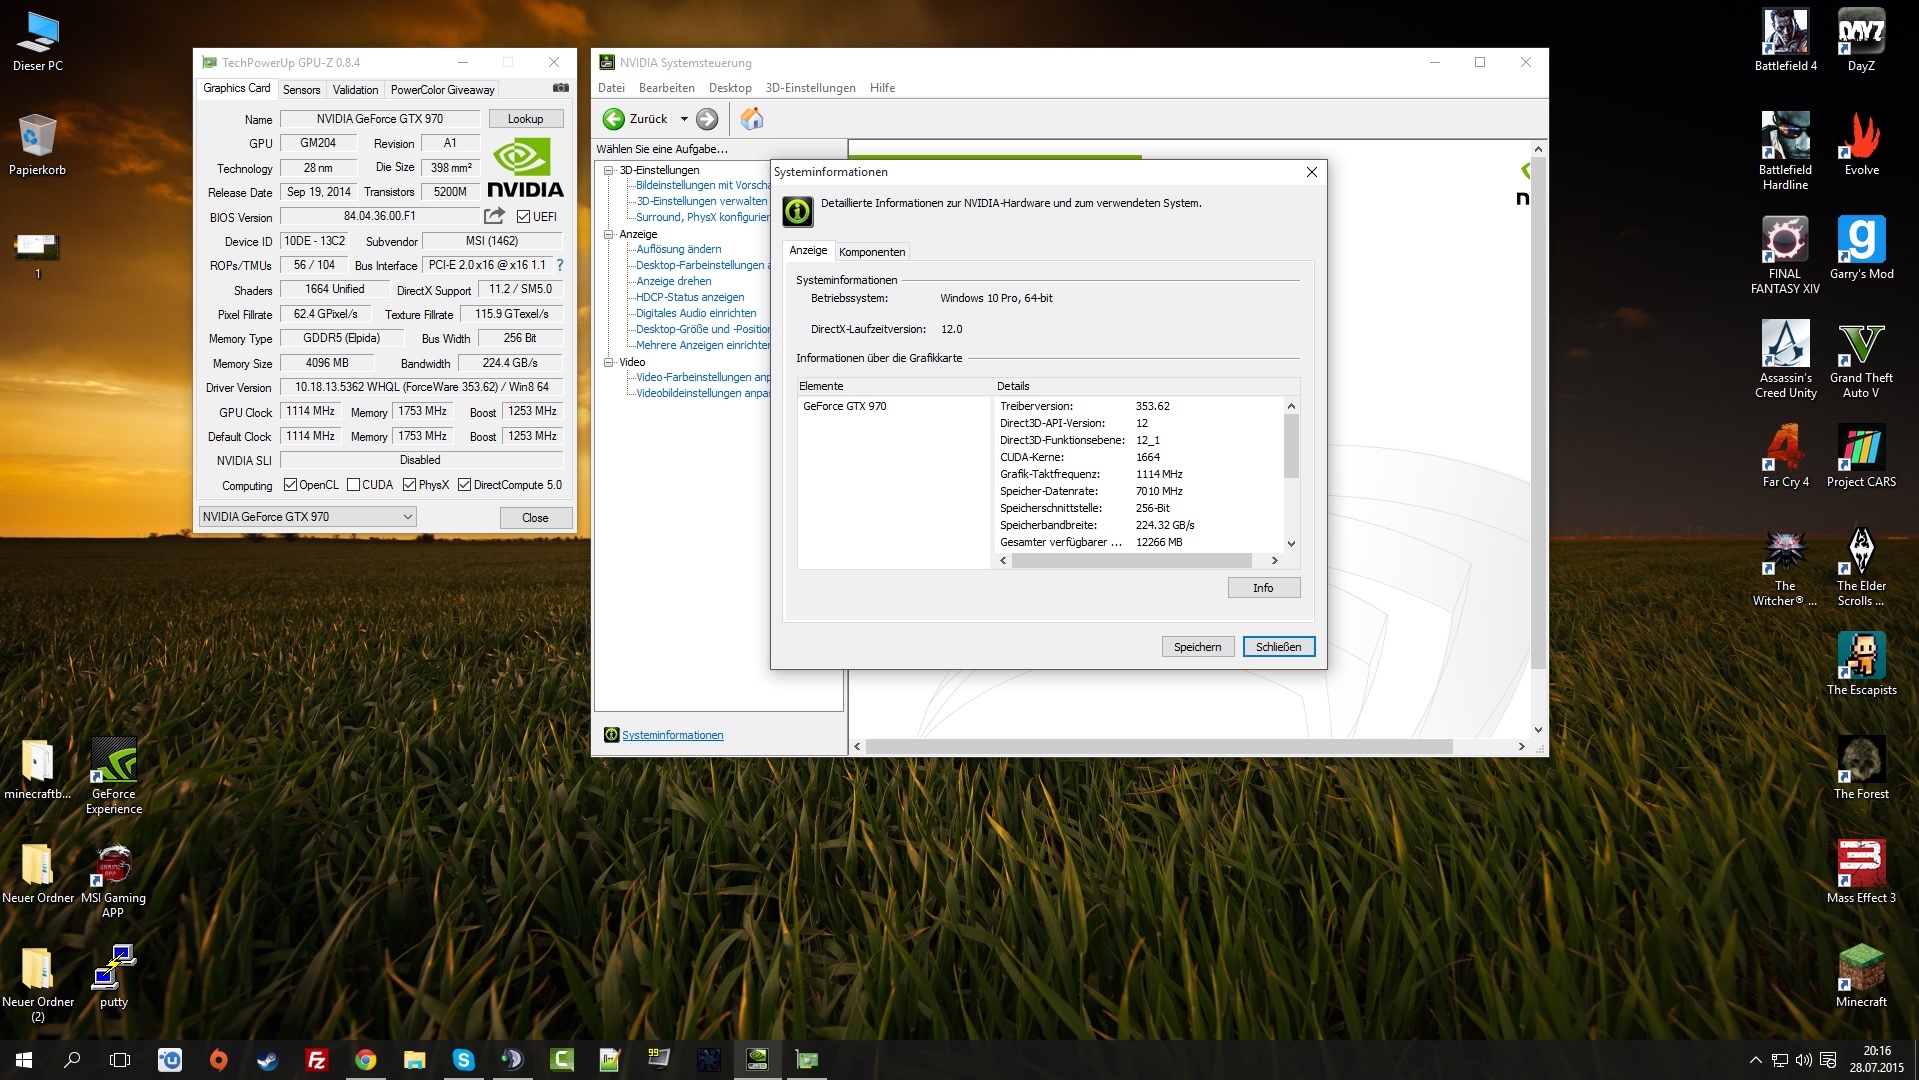1919x1080 pixels.
Task: Toggle the UEFI checkbox in GPU-Z
Action: coord(523,217)
